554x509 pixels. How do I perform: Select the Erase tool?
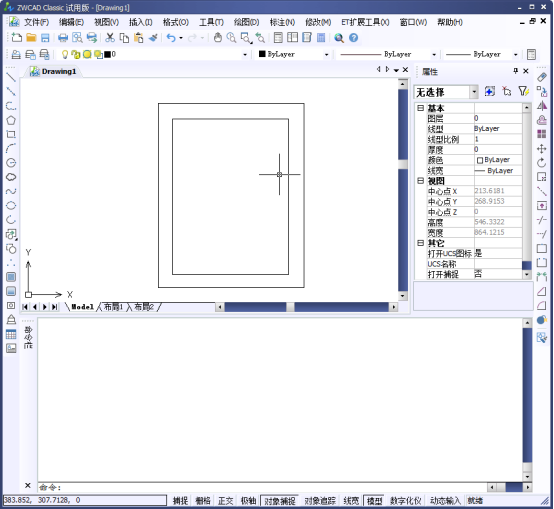pos(542,77)
